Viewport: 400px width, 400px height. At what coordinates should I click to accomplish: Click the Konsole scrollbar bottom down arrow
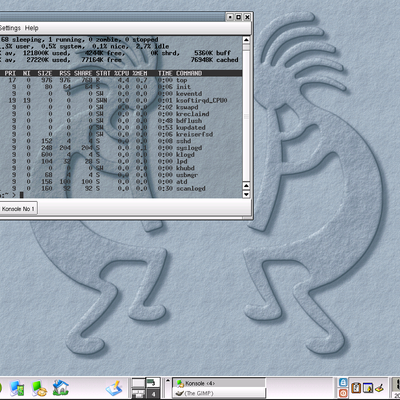click(x=246, y=194)
